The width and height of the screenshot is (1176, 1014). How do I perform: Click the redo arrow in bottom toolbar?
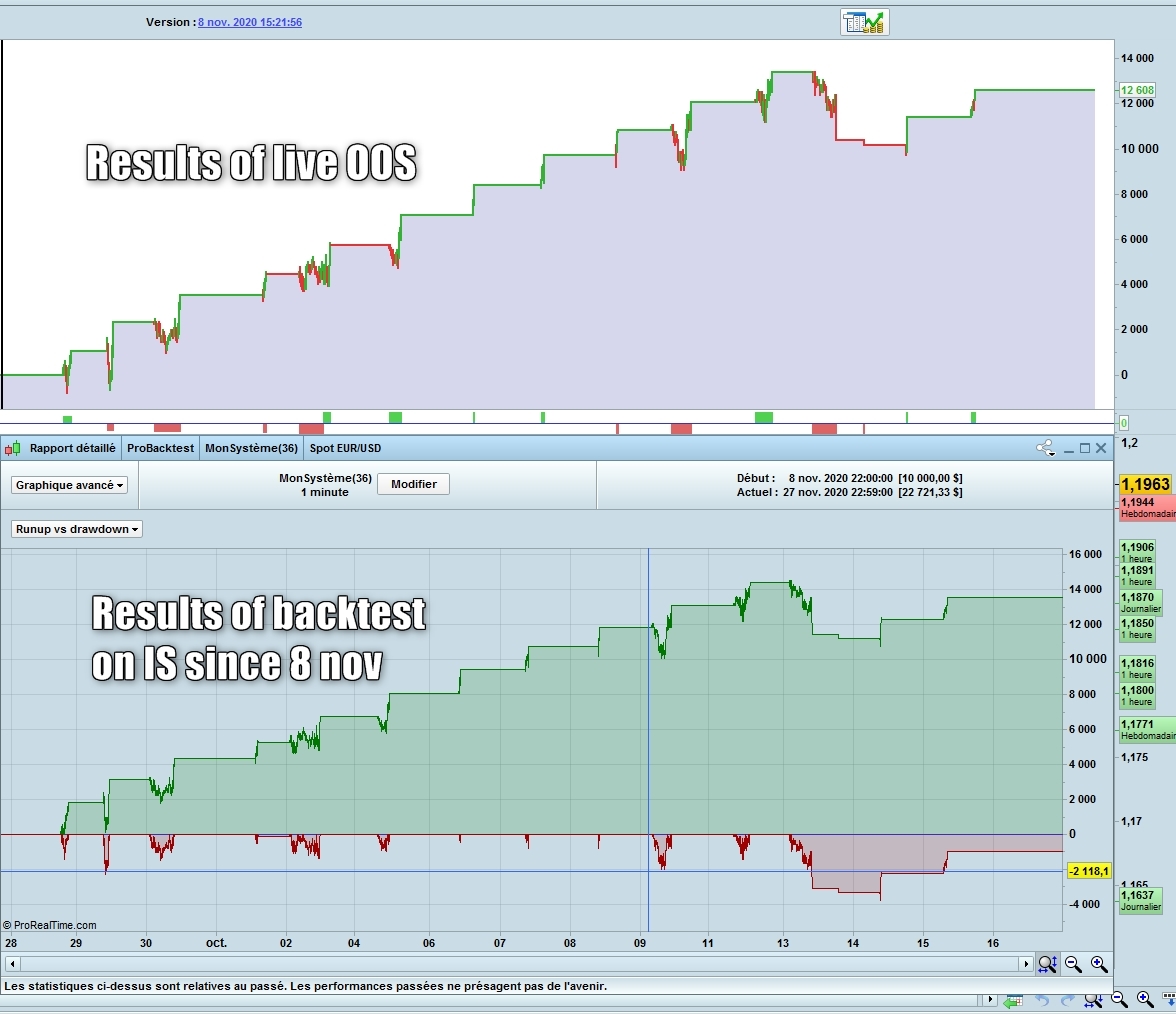pos(1067,1000)
